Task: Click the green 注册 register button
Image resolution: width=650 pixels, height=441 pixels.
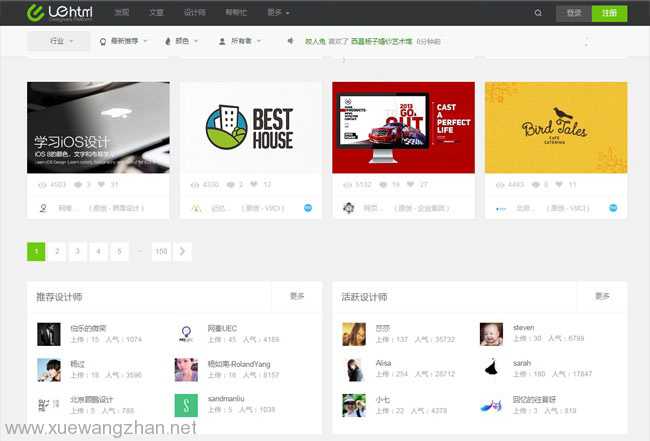Action: tap(609, 13)
